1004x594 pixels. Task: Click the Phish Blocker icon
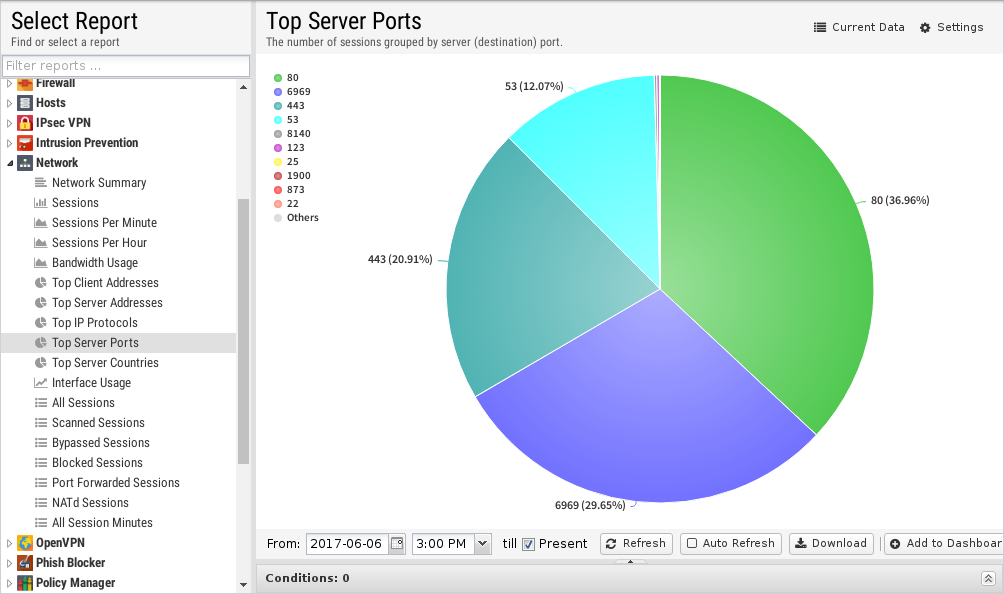pos(25,563)
